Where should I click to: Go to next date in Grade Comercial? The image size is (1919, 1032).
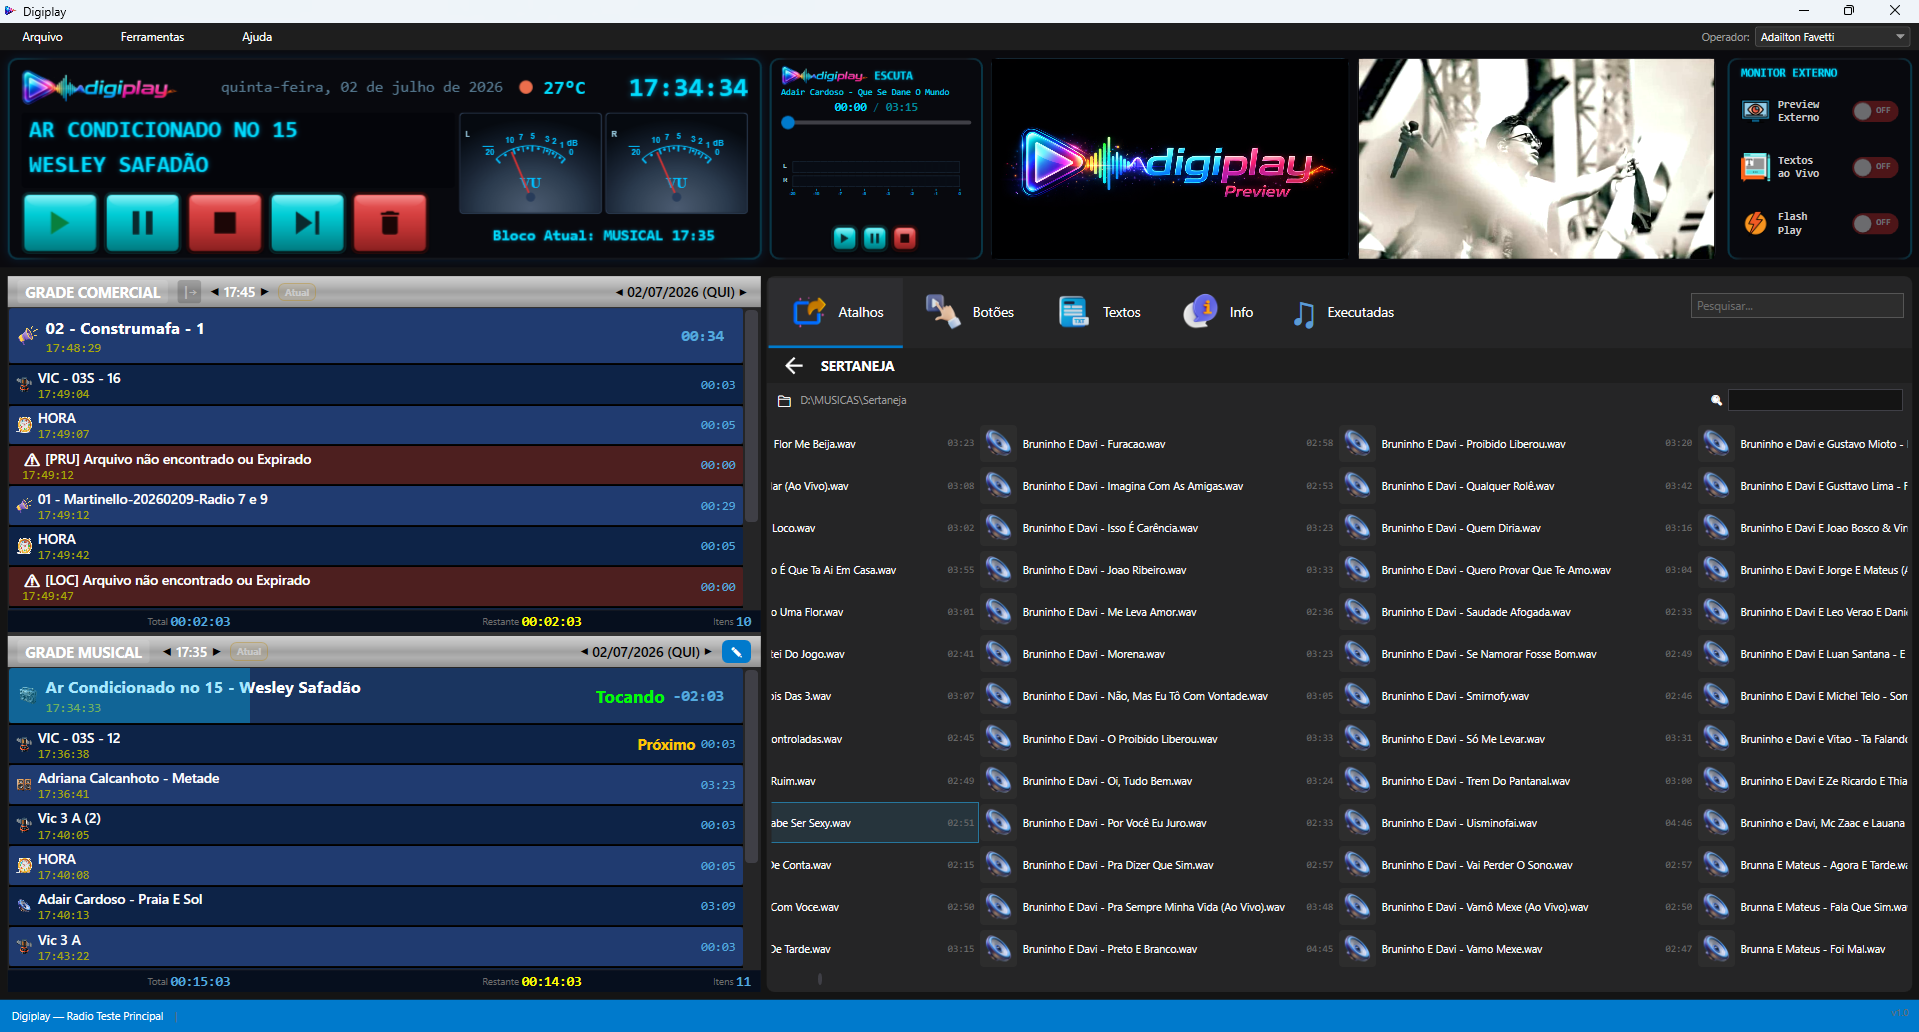click(743, 292)
